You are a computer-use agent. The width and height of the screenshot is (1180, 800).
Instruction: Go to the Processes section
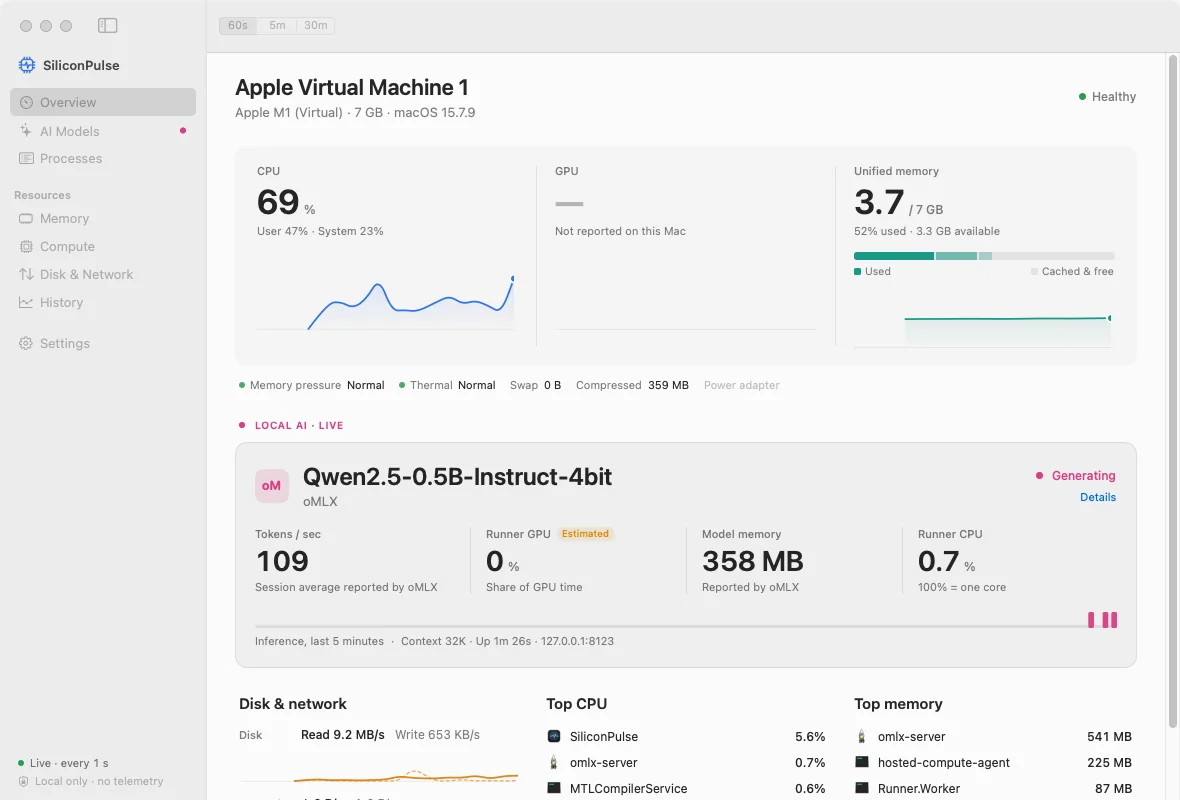click(103, 158)
